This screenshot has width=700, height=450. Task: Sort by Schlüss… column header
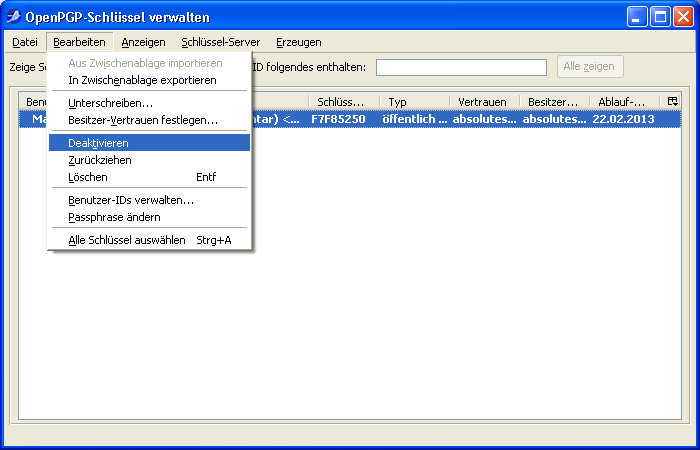point(344,102)
